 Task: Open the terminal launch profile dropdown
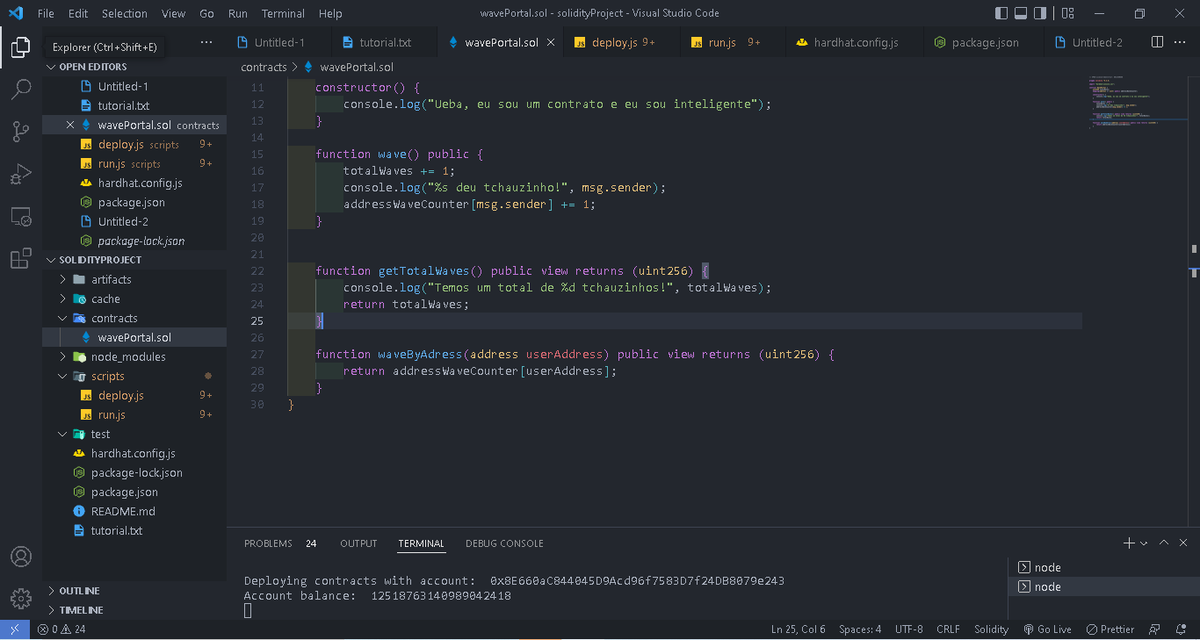click(1144, 543)
